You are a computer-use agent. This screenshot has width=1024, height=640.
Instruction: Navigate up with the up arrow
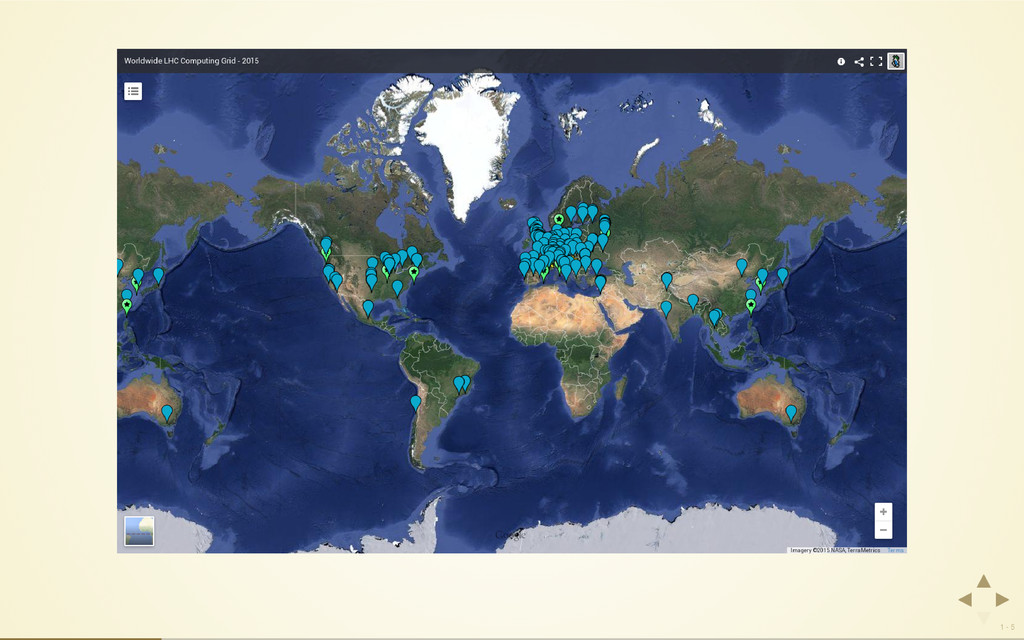point(984,581)
